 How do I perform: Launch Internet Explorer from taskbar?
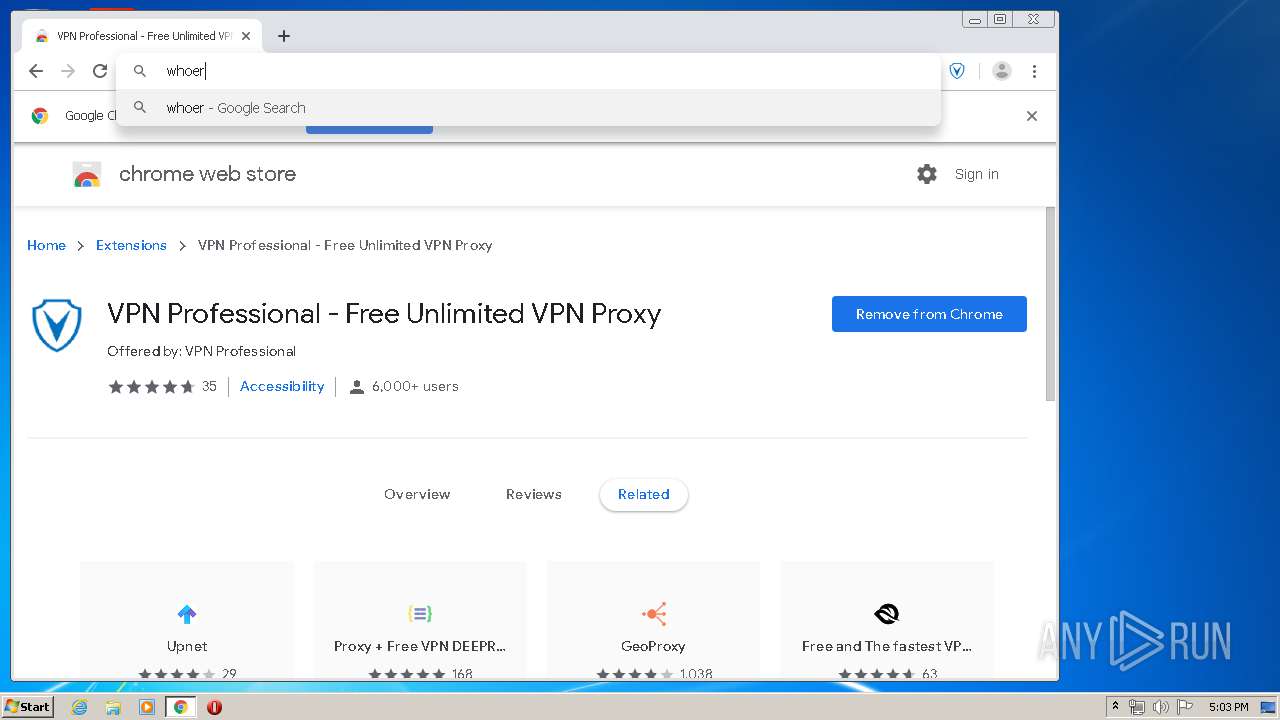(x=79, y=707)
